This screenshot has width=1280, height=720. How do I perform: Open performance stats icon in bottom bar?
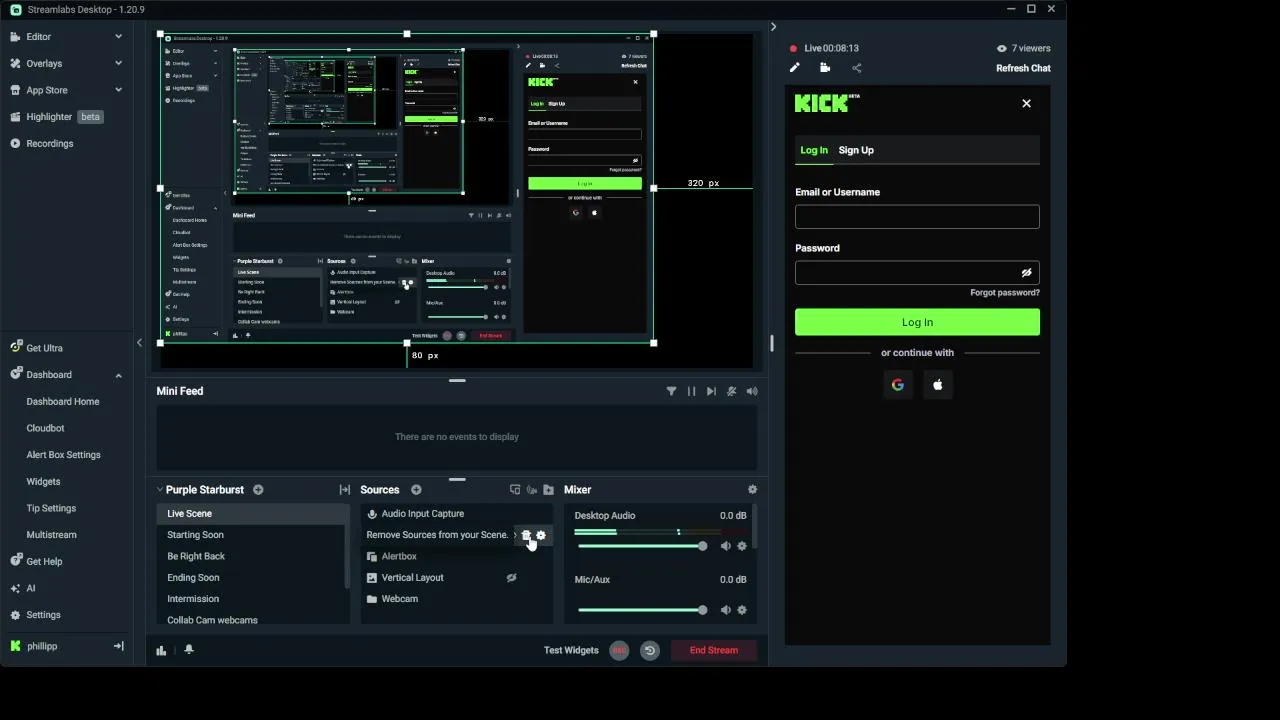[x=161, y=650]
